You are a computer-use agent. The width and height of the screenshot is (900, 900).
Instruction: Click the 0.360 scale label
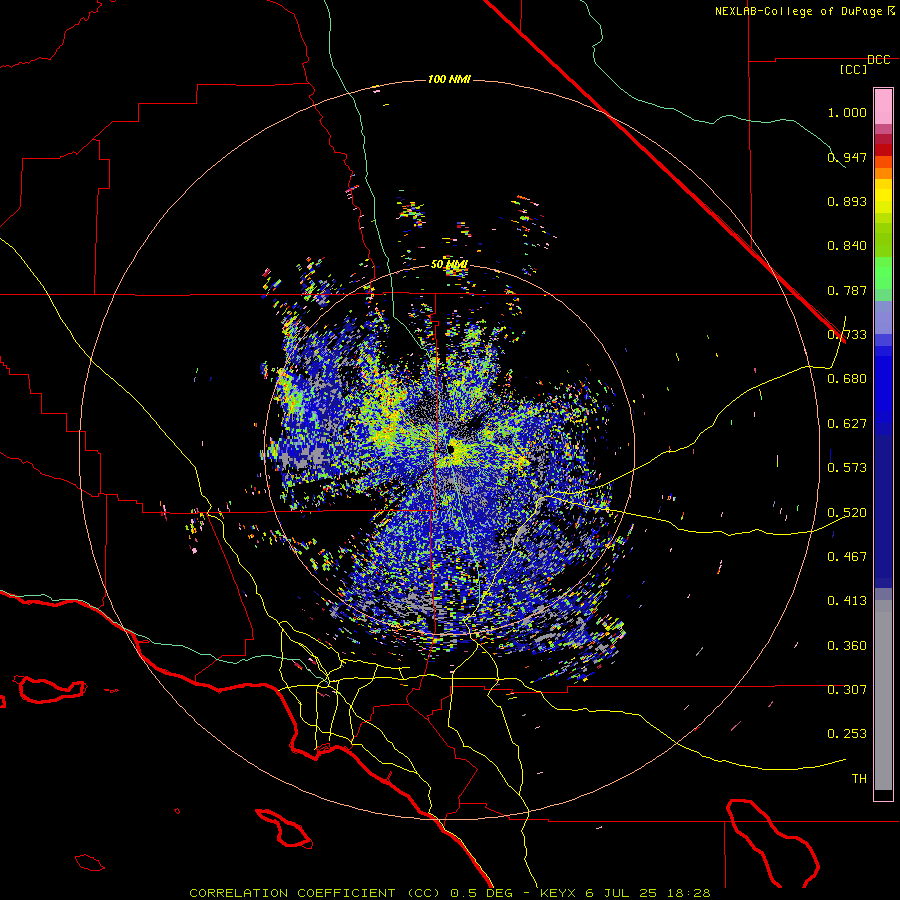(847, 646)
